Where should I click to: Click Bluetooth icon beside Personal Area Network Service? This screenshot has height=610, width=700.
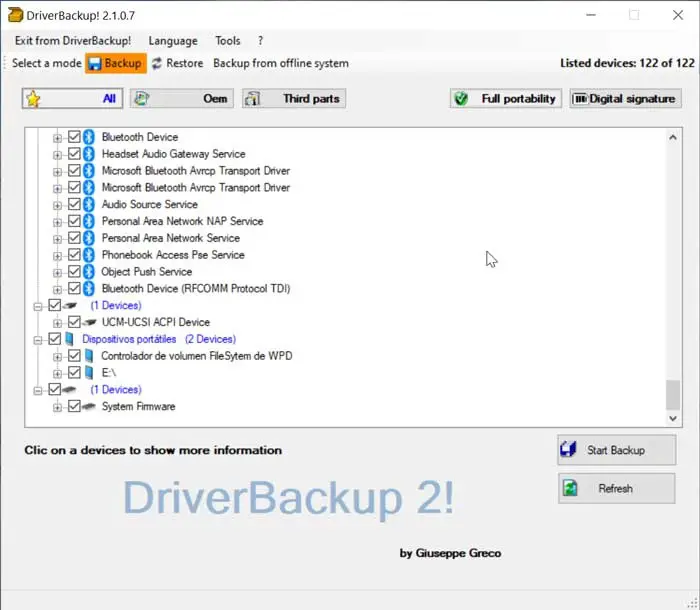89,238
